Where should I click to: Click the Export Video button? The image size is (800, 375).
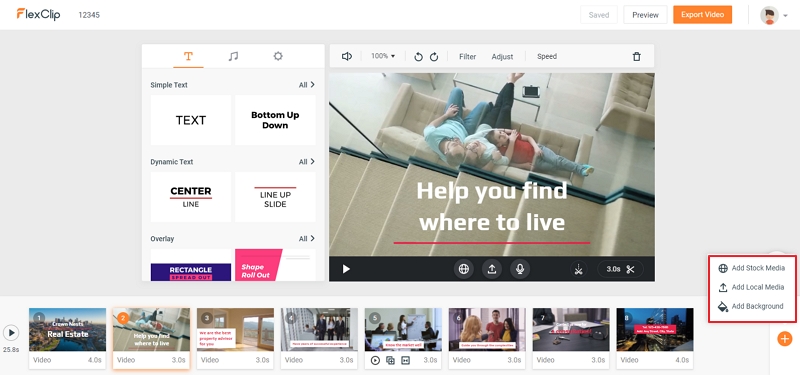(x=703, y=14)
